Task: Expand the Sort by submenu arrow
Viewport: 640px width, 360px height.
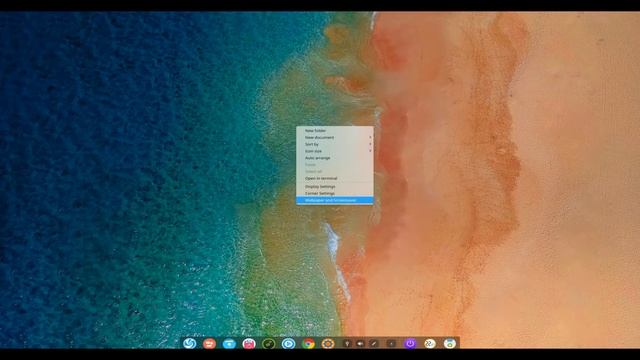Action: coord(370,144)
